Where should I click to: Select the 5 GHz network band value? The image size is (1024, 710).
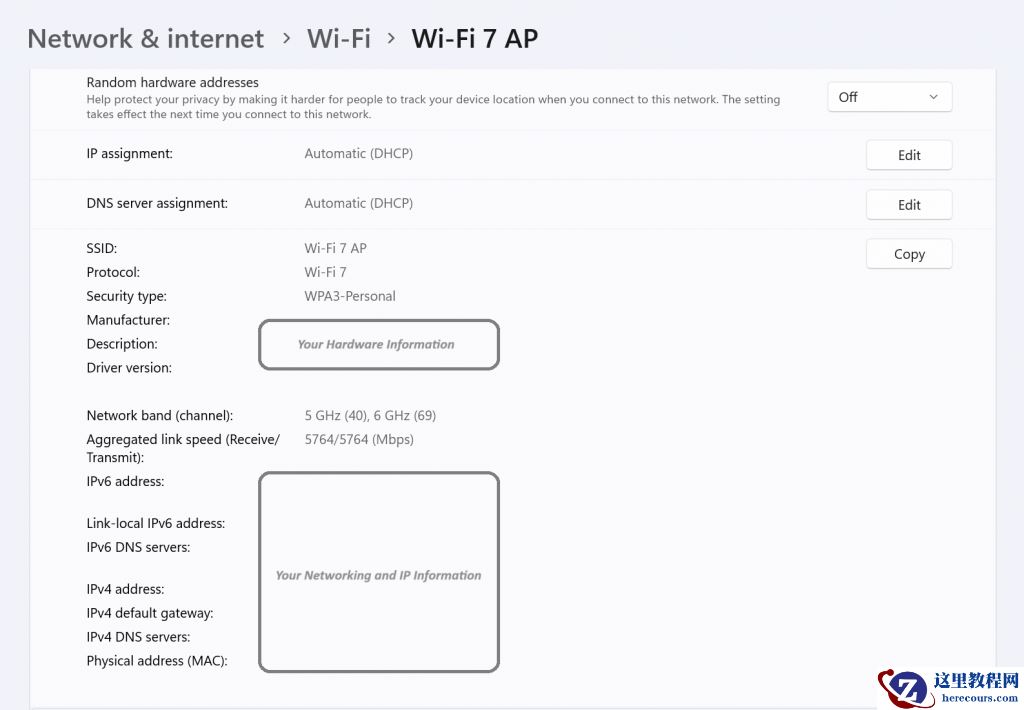370,415
